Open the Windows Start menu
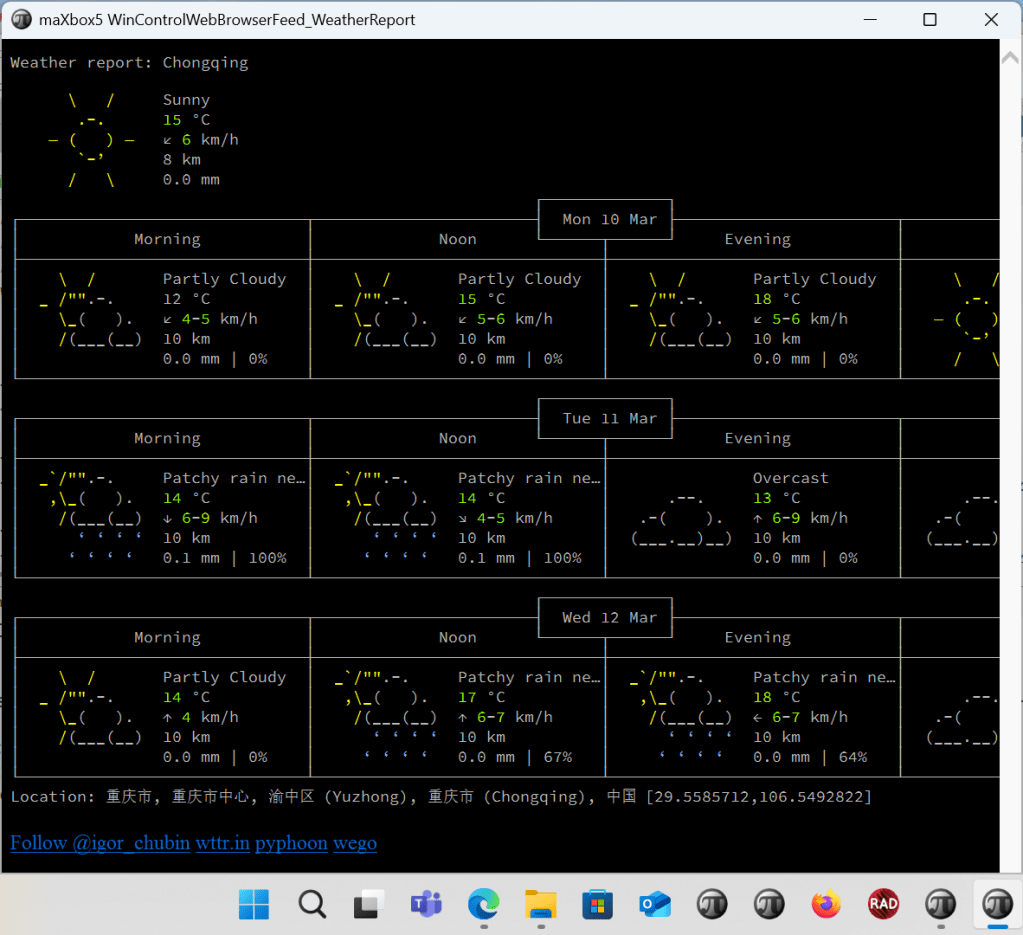Viewport: 1023px width, 935px height. pos(254,905)
